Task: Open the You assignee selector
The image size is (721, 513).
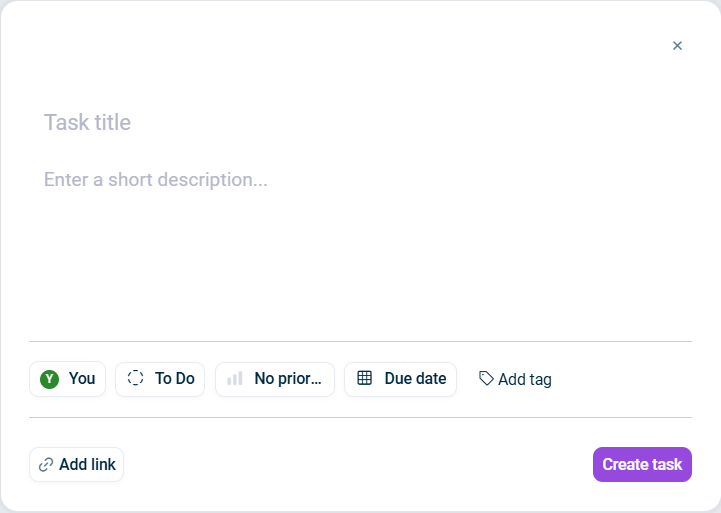Action: [68, 379]
